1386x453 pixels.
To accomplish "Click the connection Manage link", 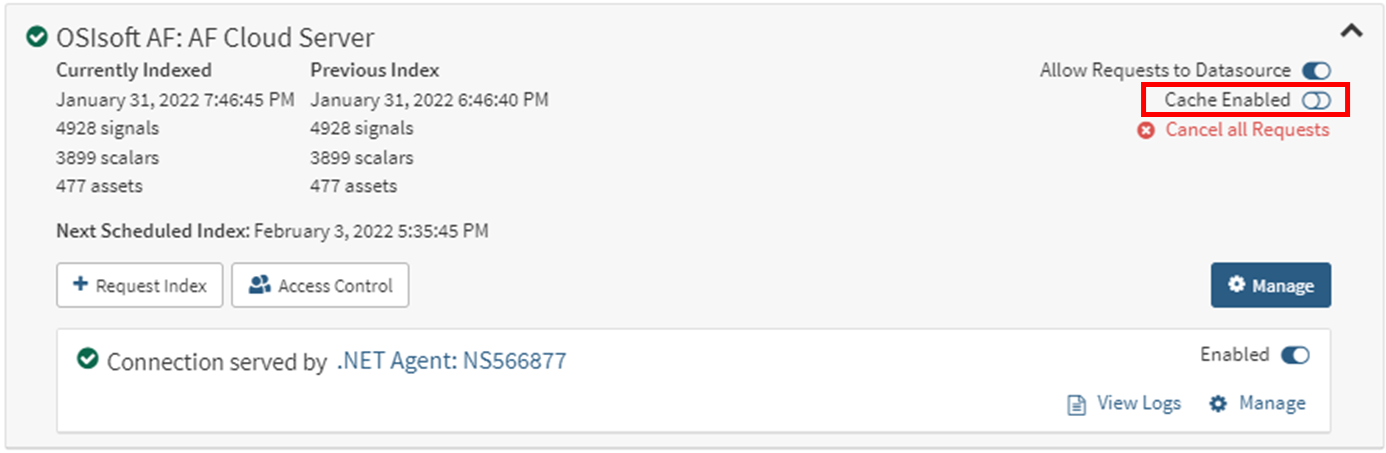I will pos(1272,403).
